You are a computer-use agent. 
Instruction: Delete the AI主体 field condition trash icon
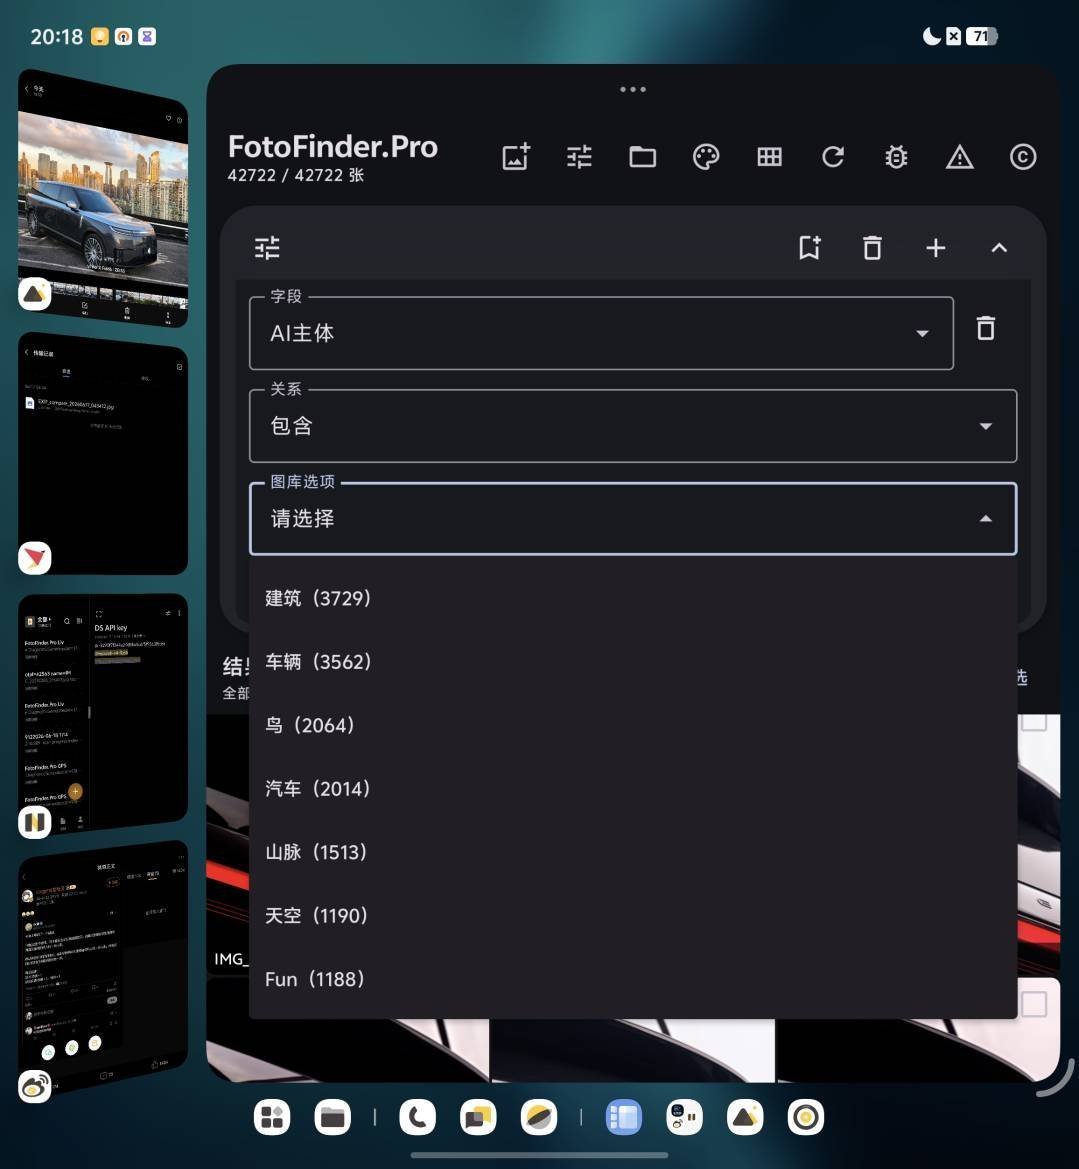[986, 328]
